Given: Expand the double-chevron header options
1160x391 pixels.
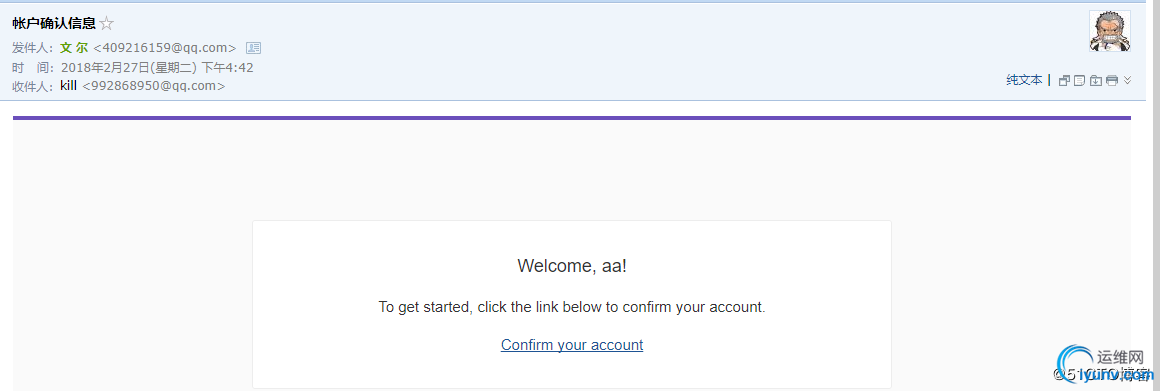Looking at the screenshot, I should pyautogui.click(x=1127, y=80).
